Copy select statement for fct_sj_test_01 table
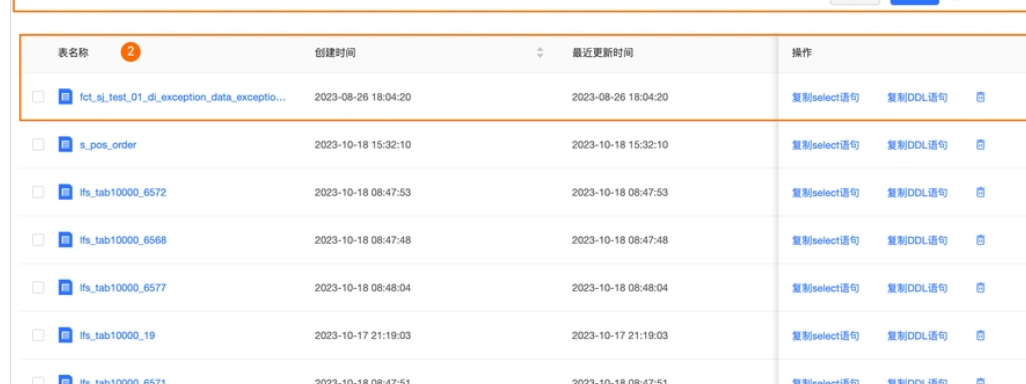This screenshot has width=1026, height=384. [825, 97]
